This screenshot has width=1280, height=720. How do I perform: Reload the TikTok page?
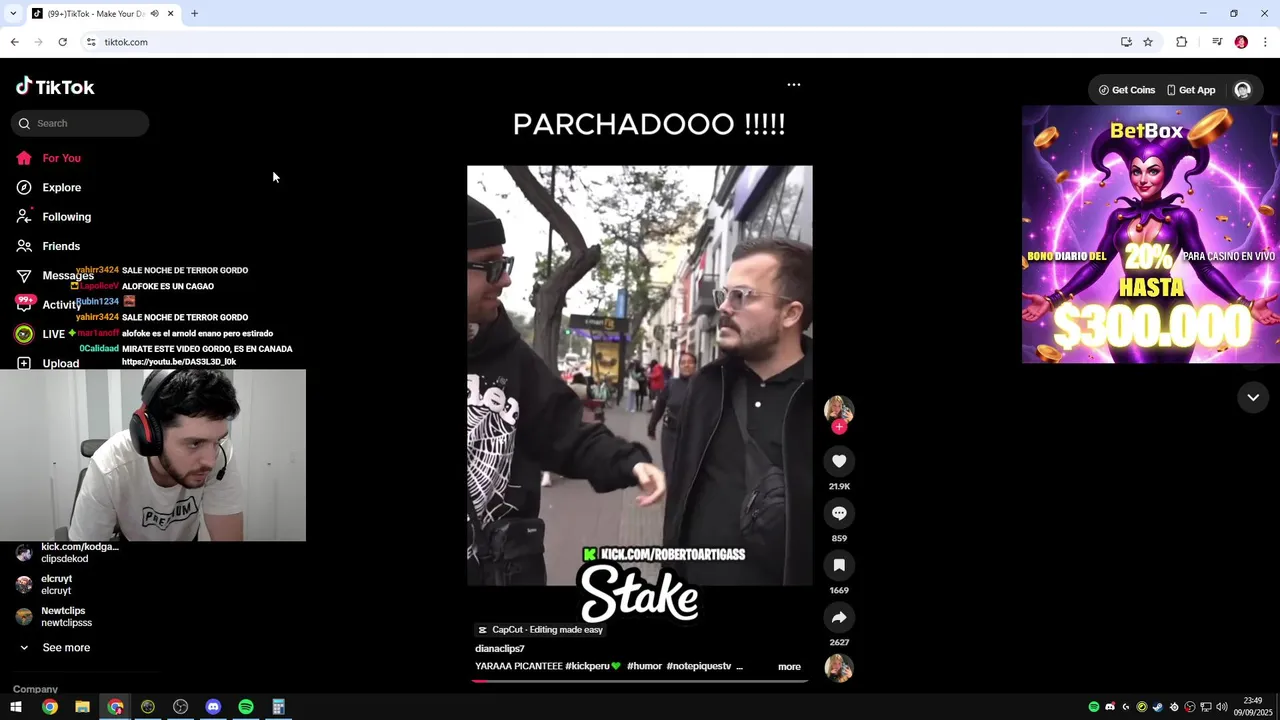click(62, 42)
